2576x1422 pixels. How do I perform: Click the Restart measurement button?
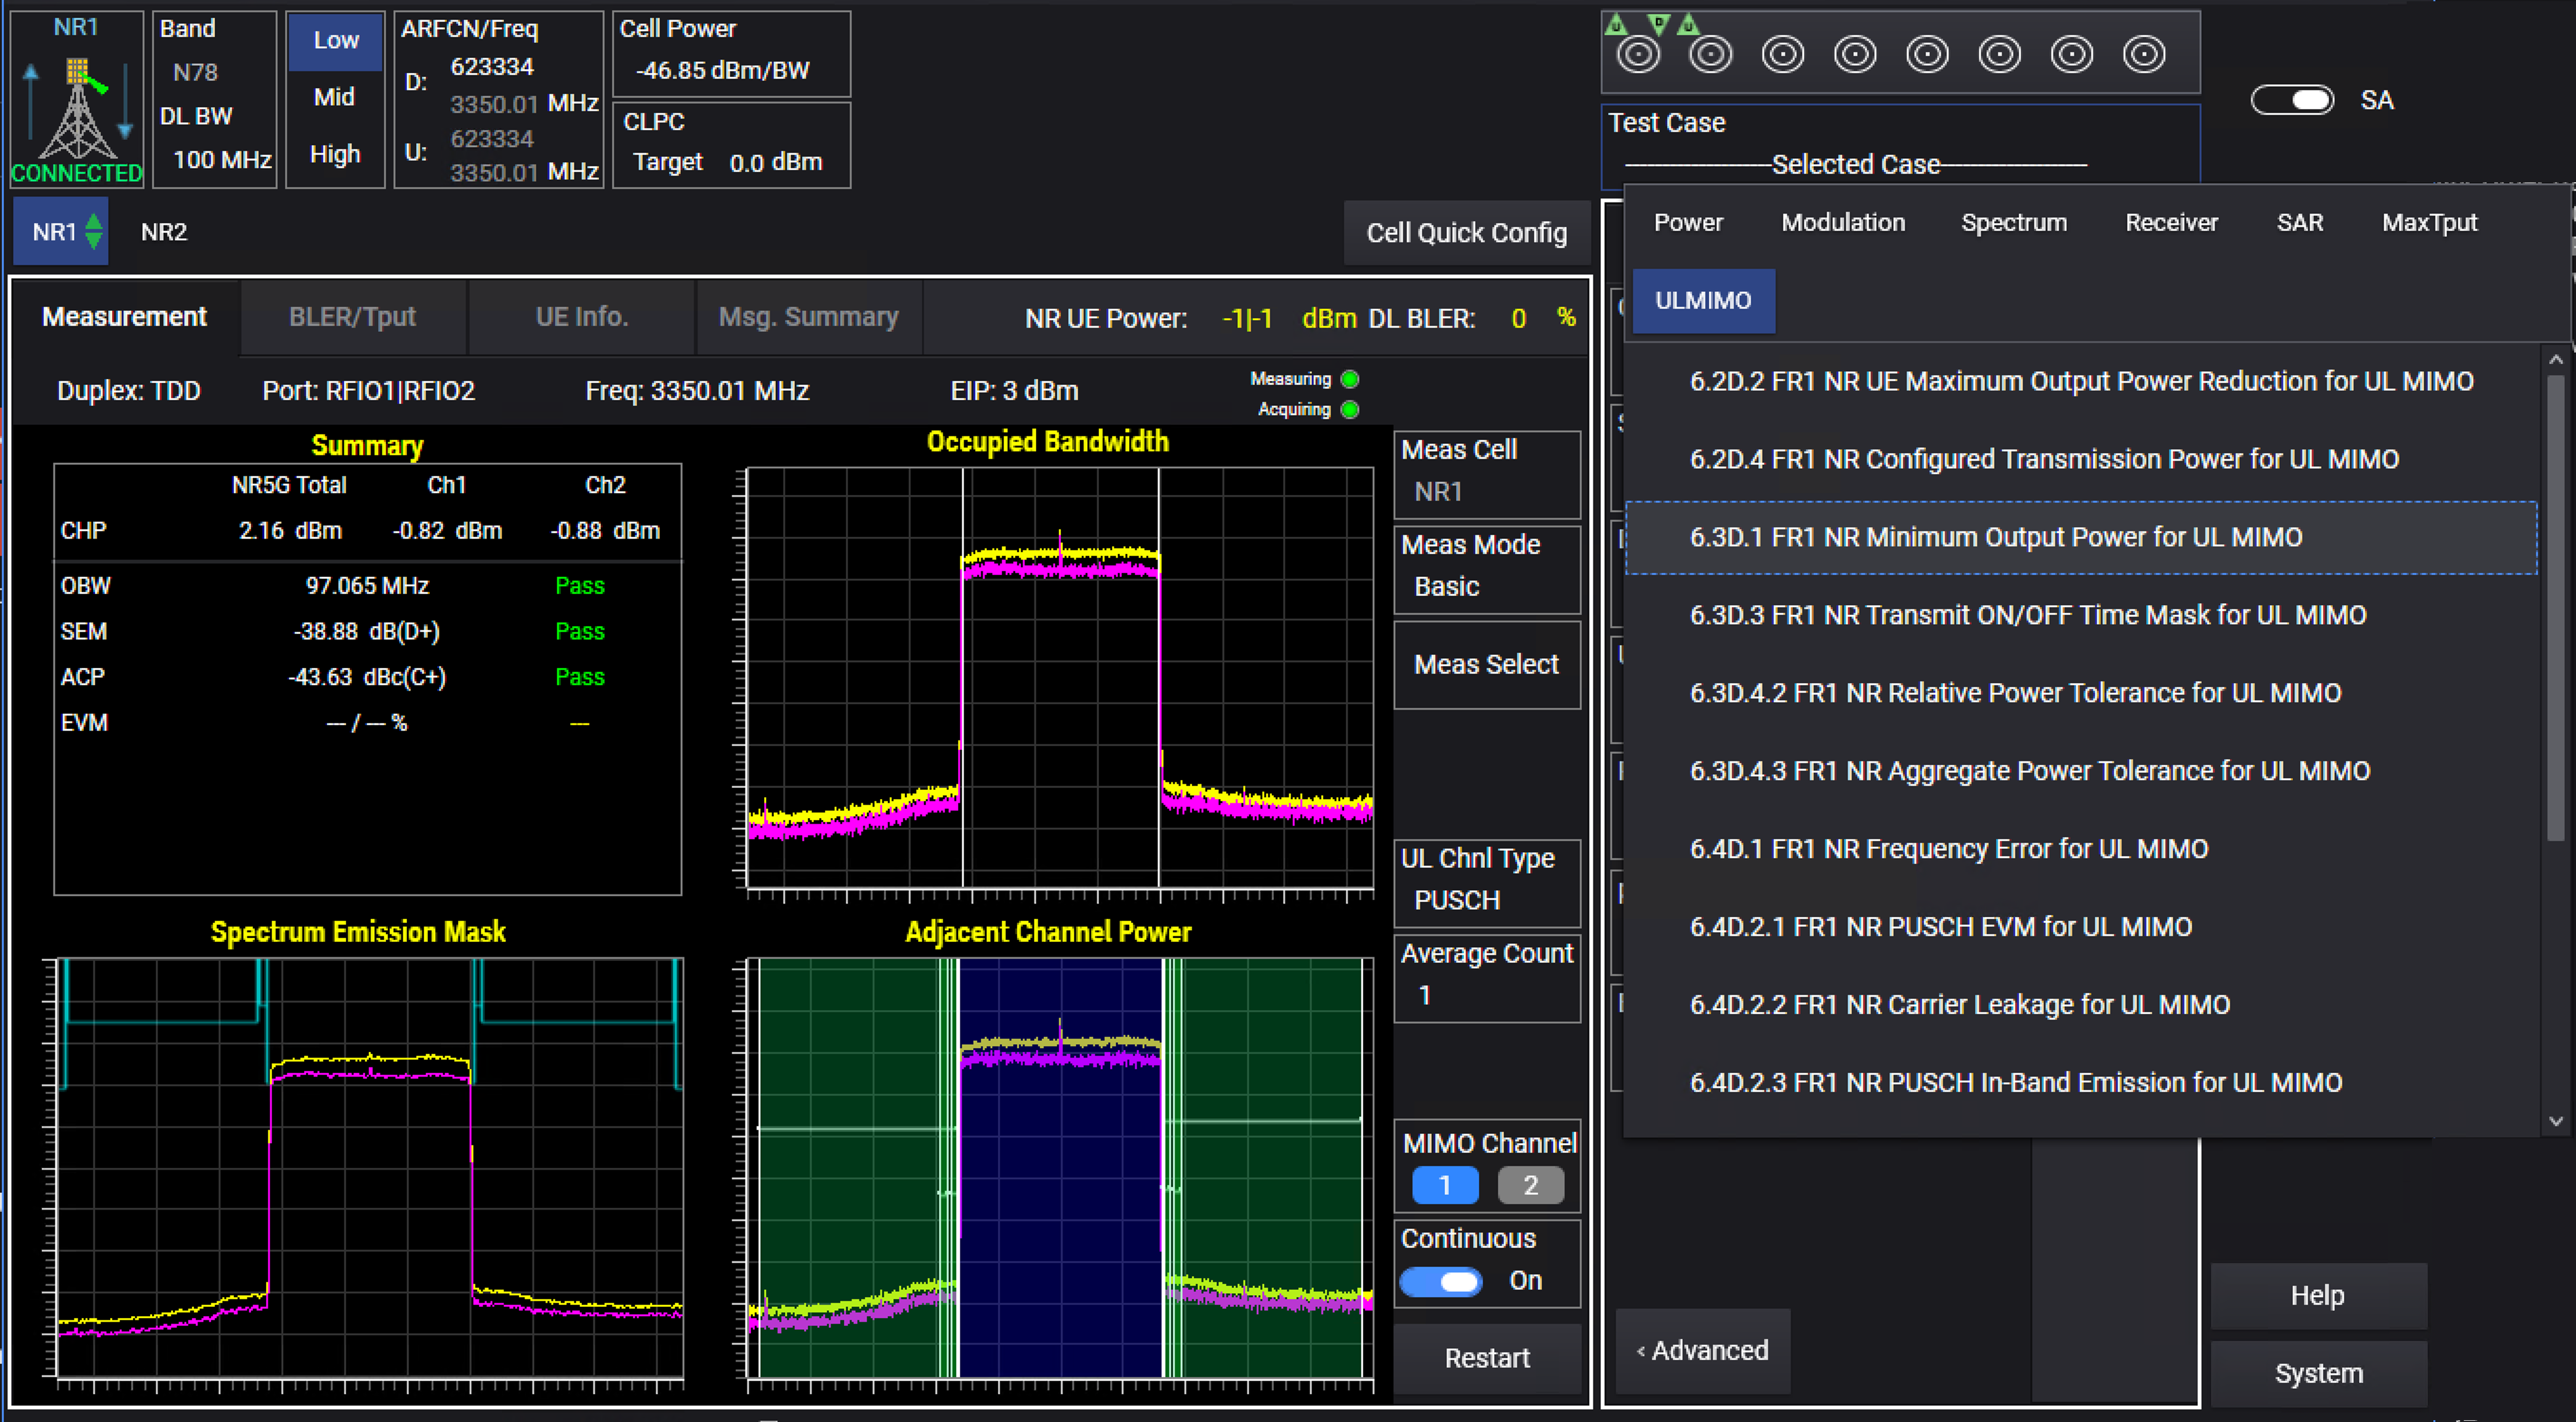coord(1487,1358)
